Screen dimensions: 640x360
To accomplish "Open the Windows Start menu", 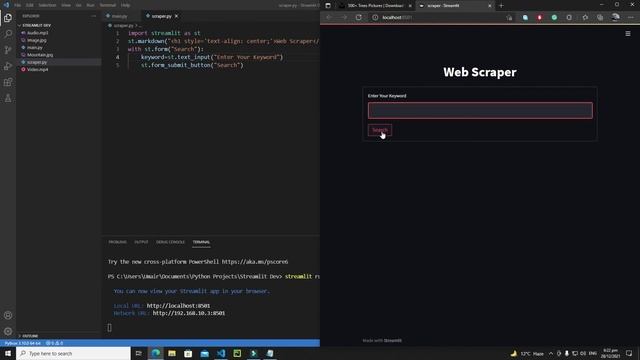I will point(8,353).
